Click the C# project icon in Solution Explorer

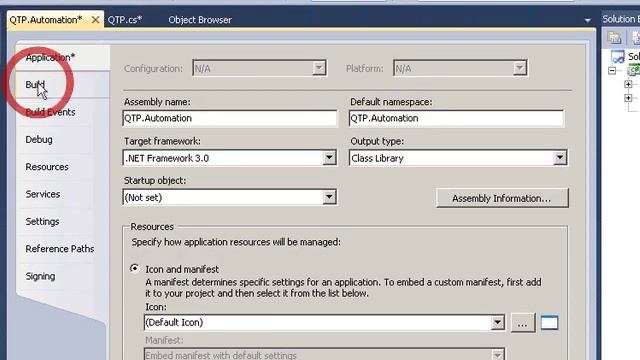(634, 71)
